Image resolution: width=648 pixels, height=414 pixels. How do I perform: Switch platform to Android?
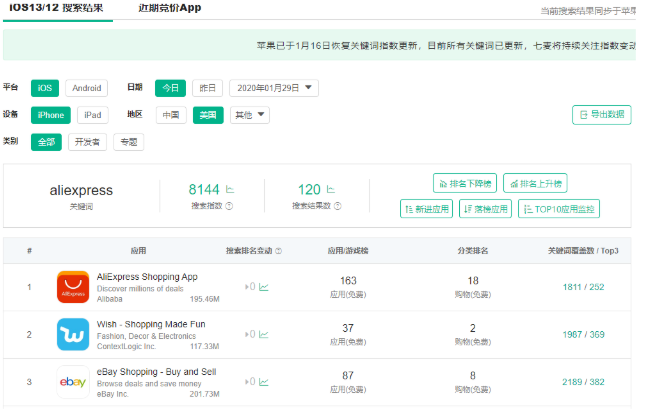(x=86, y=88)
